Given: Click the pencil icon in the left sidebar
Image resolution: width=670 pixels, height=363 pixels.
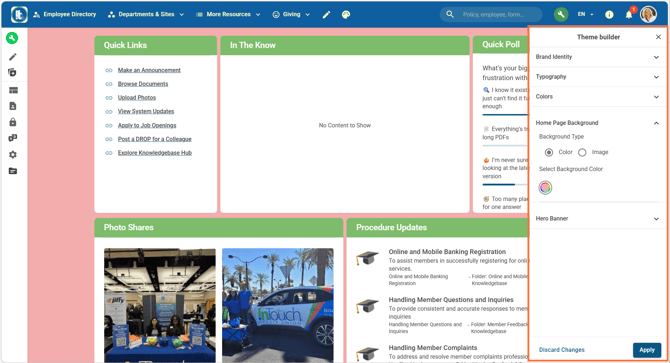Looking at the screenshot, I should [13, 57].
